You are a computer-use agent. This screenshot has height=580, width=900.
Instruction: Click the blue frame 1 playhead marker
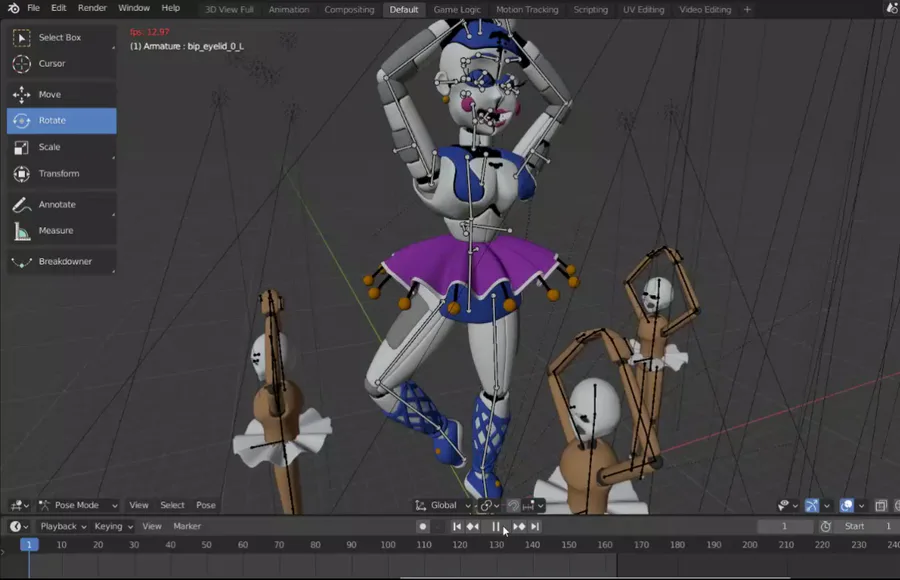(x=29, y=544)
